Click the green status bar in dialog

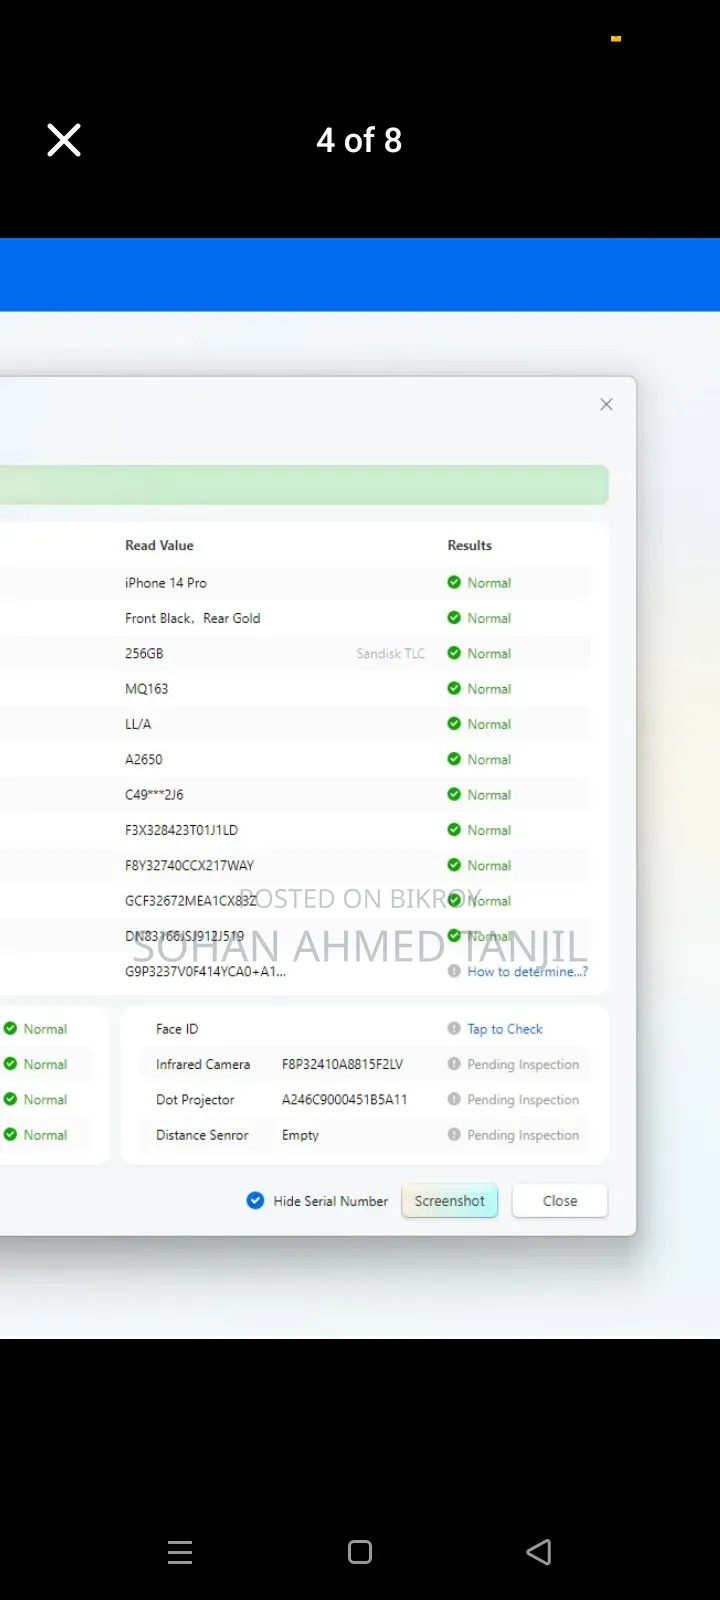pos(304,484)
